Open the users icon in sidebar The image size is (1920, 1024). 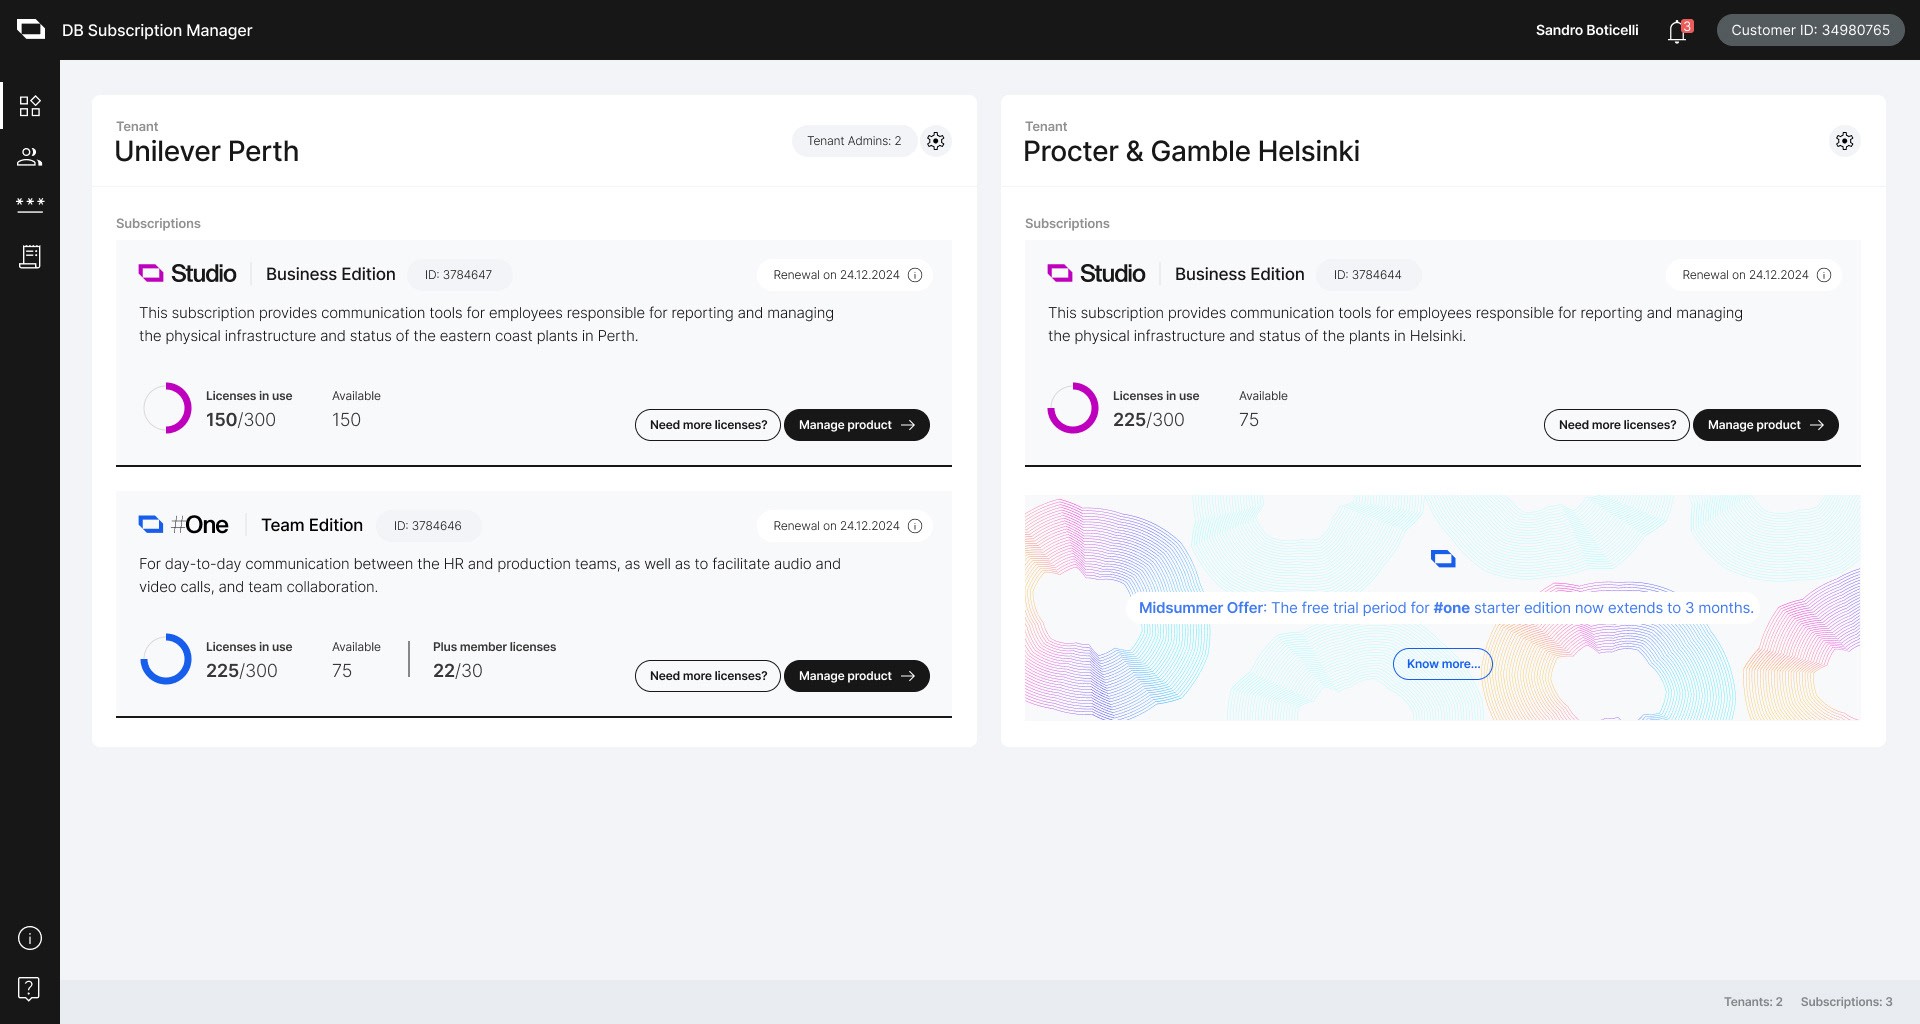pos(30,157)
